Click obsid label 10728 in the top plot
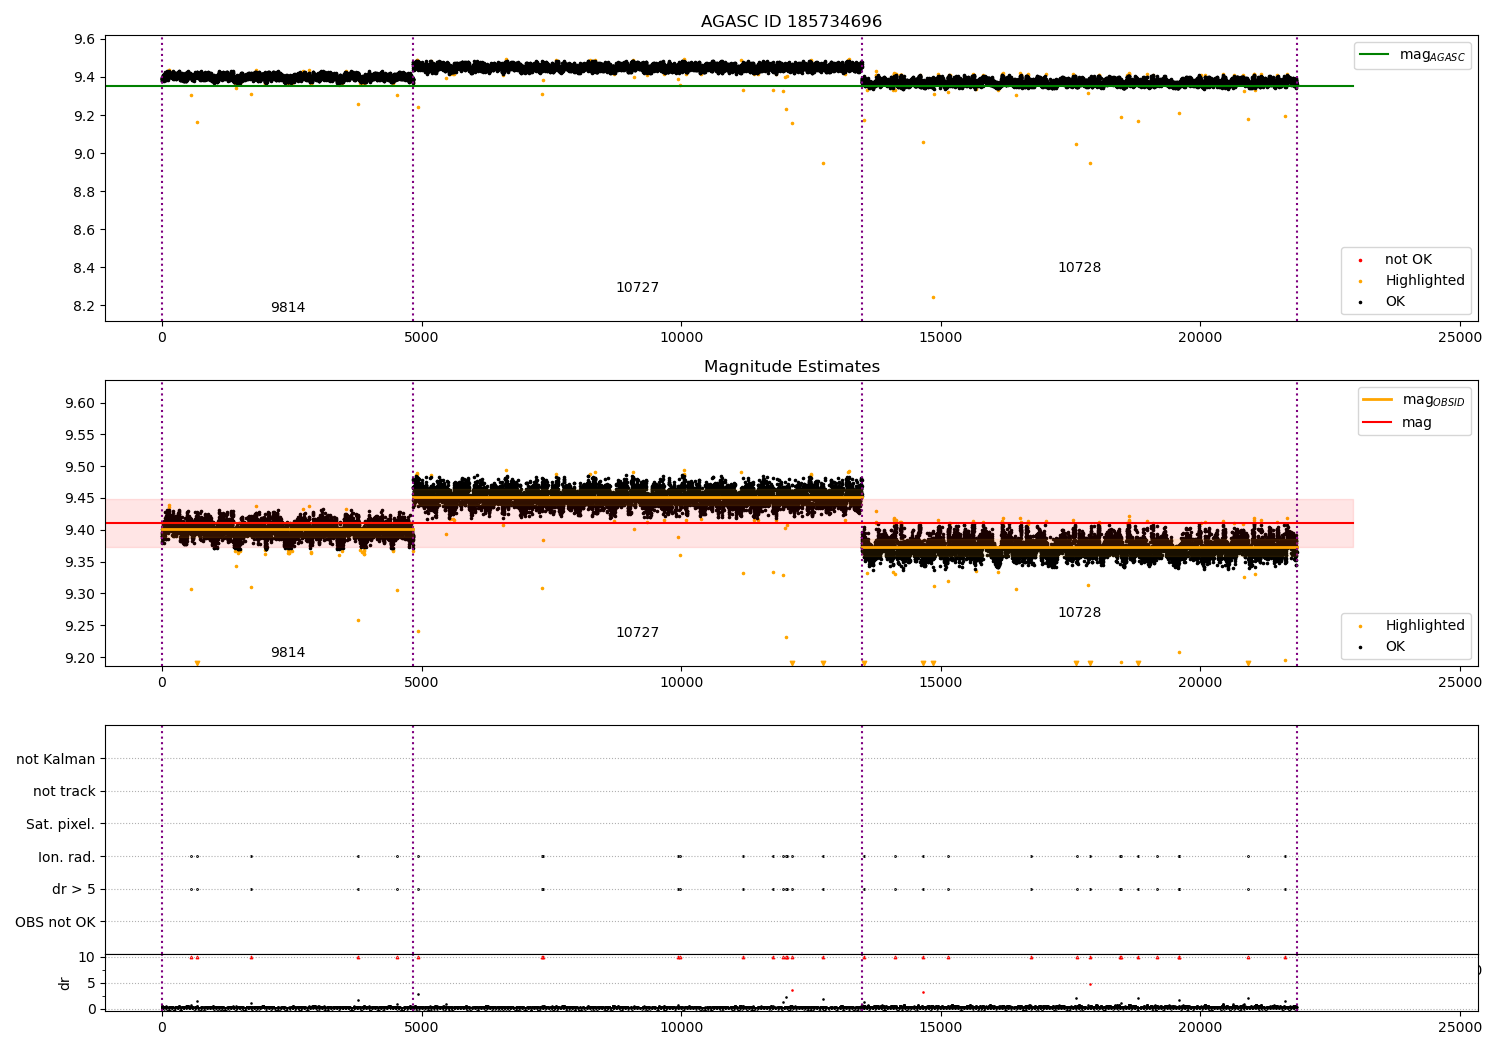 (1079, 268)
